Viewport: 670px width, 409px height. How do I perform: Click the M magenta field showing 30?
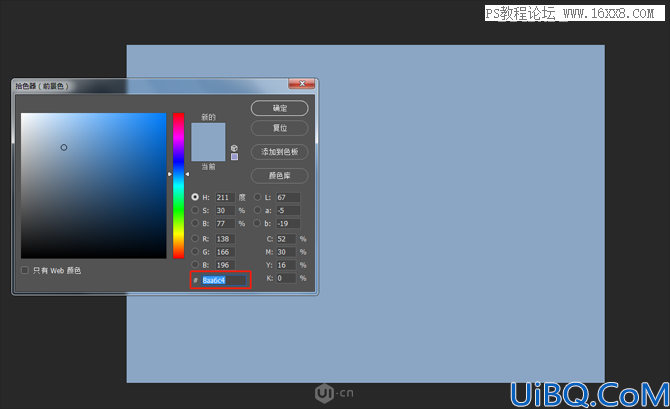click(x=286, y=252)
